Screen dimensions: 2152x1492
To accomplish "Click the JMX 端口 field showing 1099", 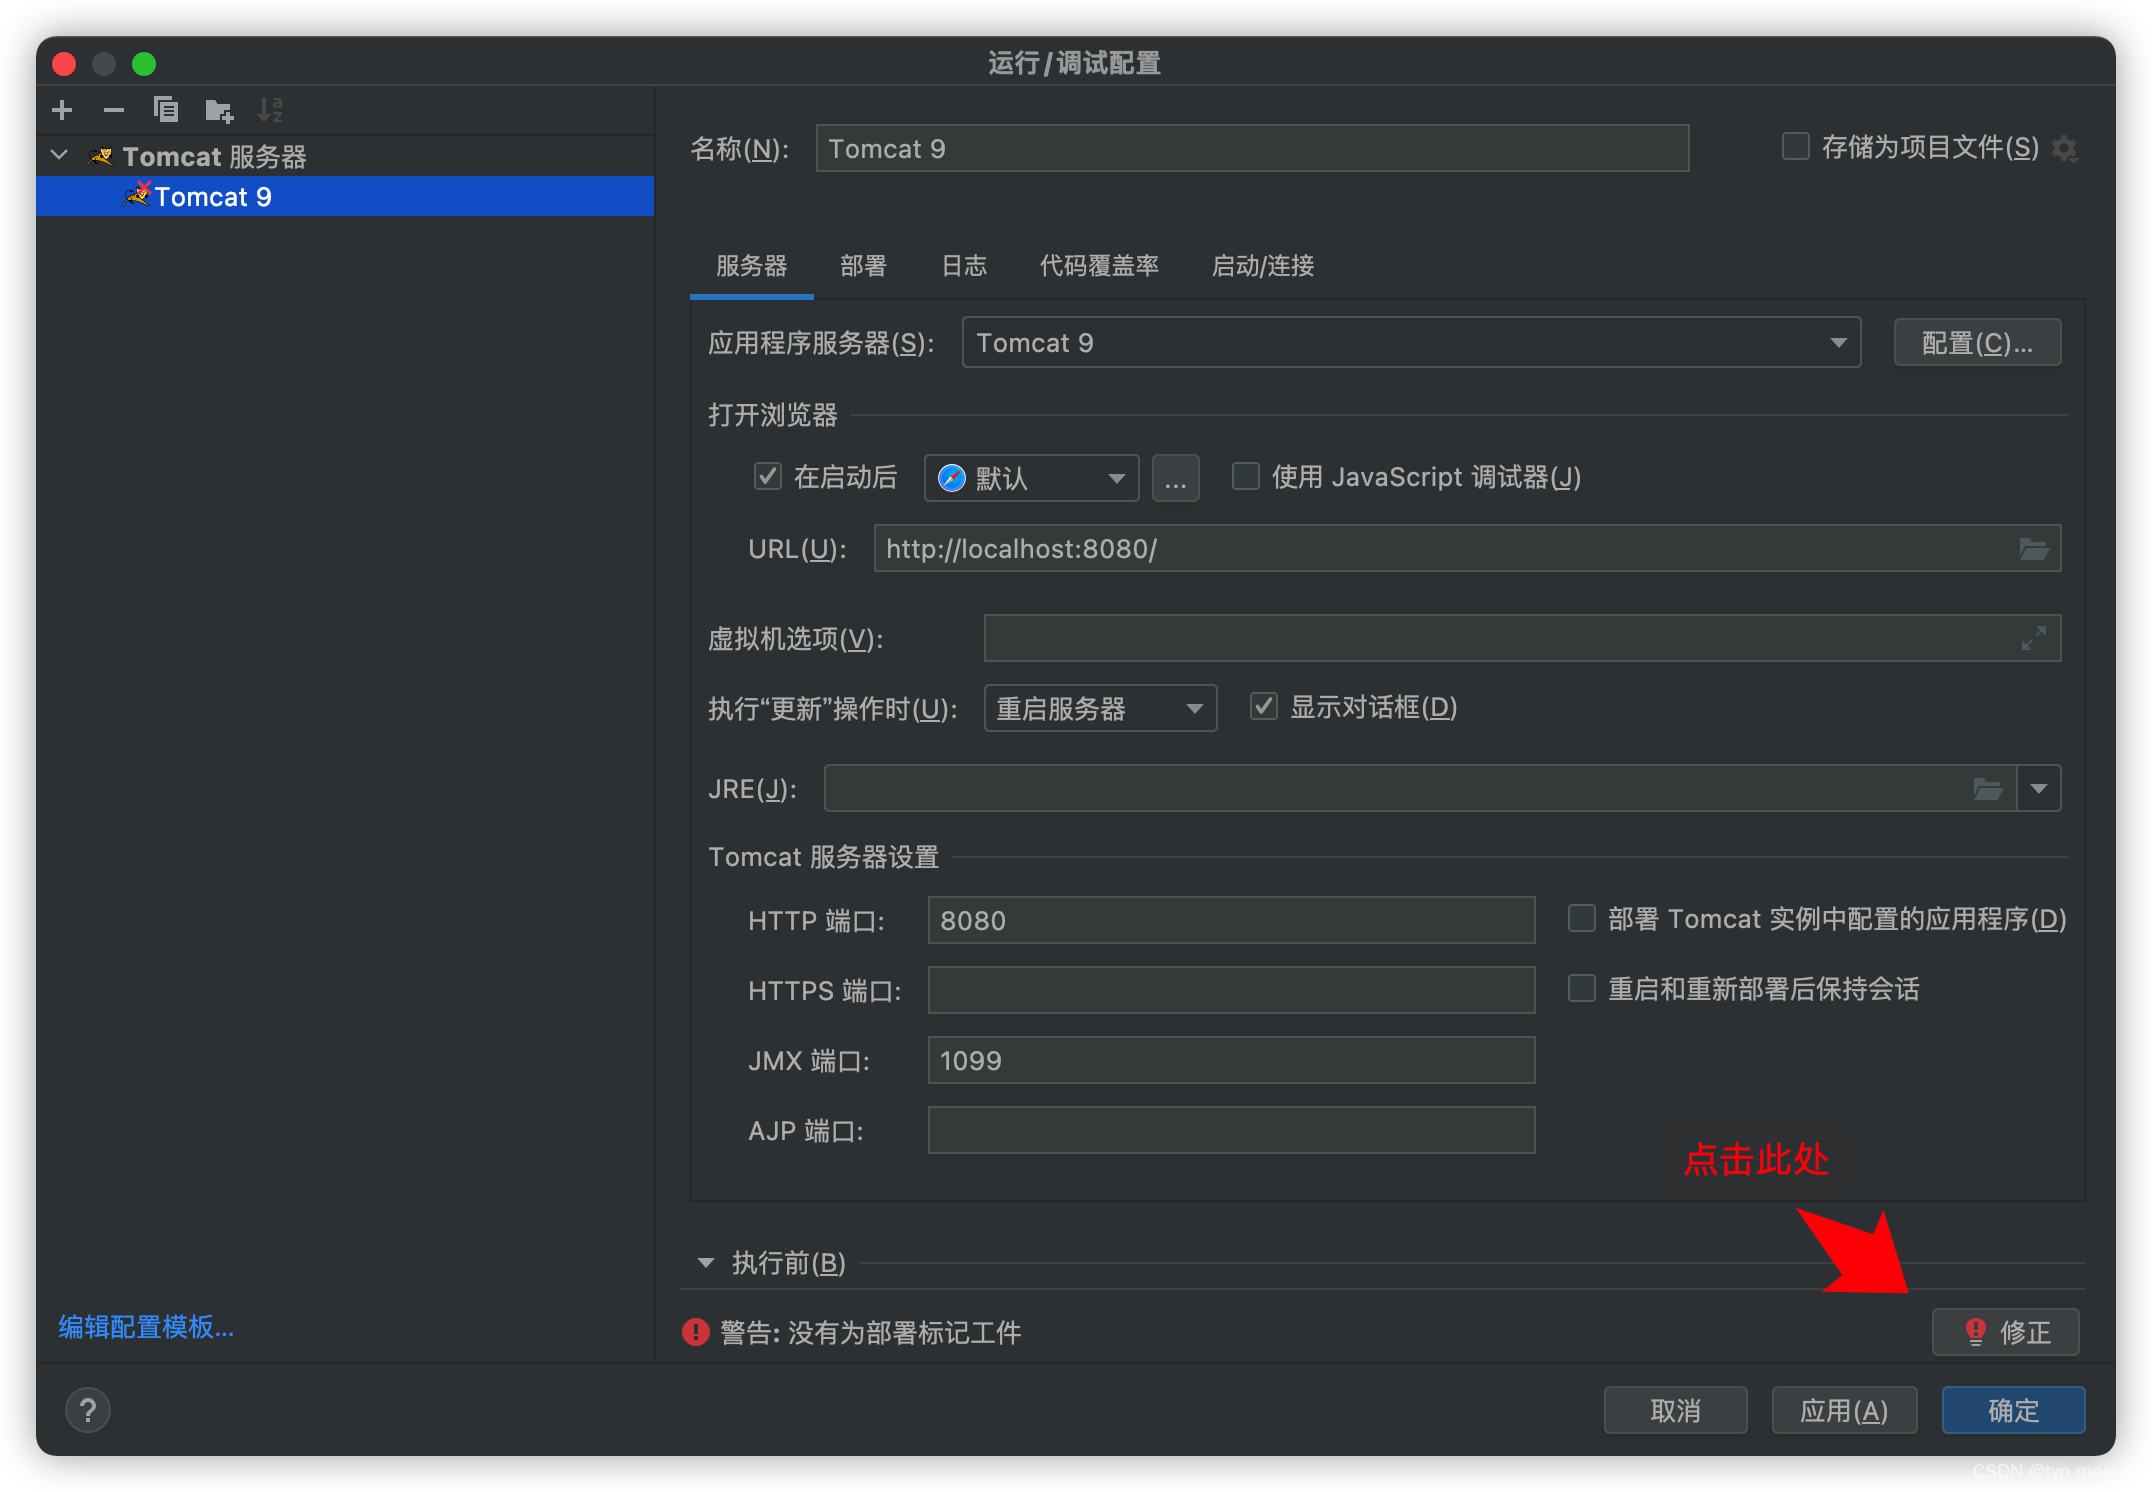I will pyautogui.click(x=1232, y=1060).
